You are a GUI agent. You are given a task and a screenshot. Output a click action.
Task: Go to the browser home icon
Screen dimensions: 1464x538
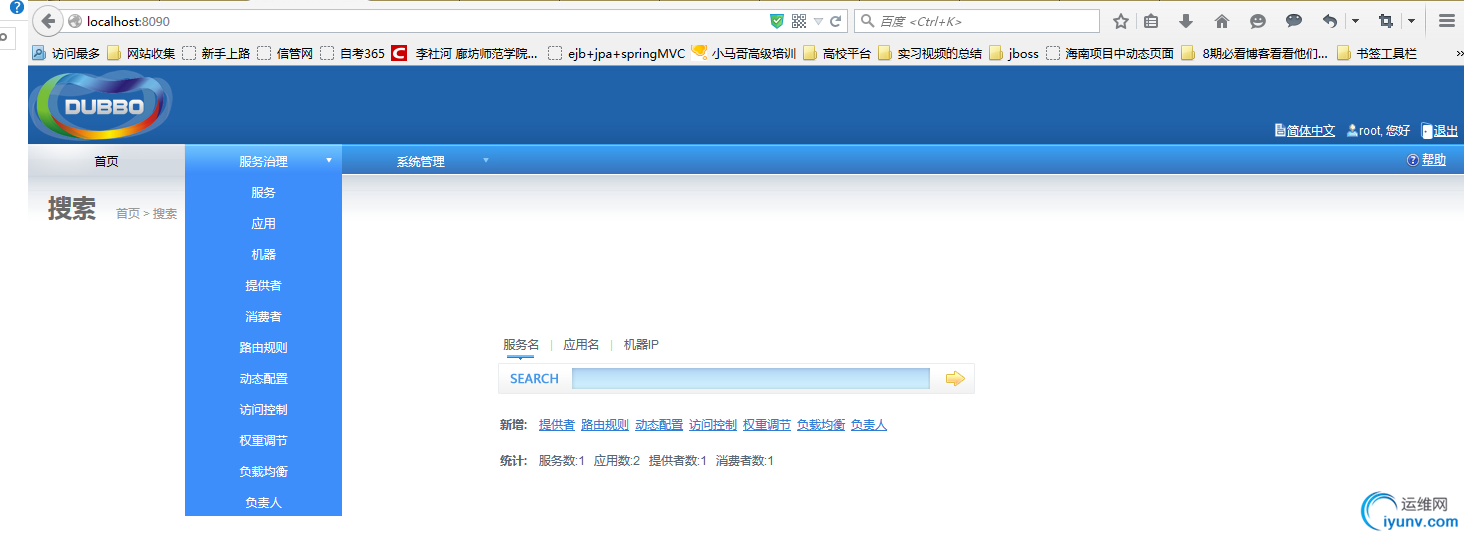click(1221, 21)
